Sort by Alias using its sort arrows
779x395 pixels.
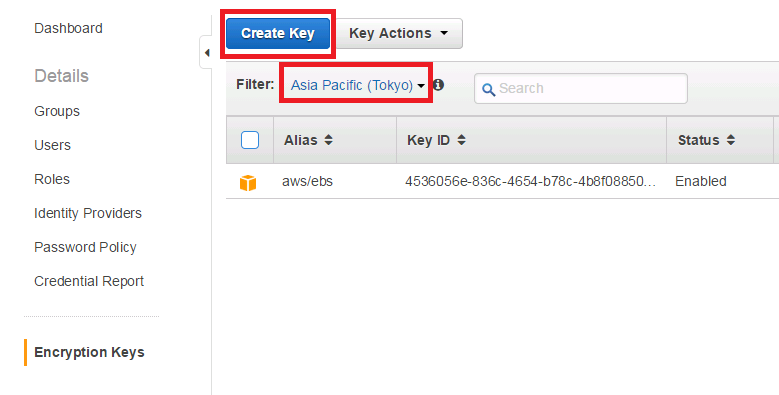click(328, 140)
